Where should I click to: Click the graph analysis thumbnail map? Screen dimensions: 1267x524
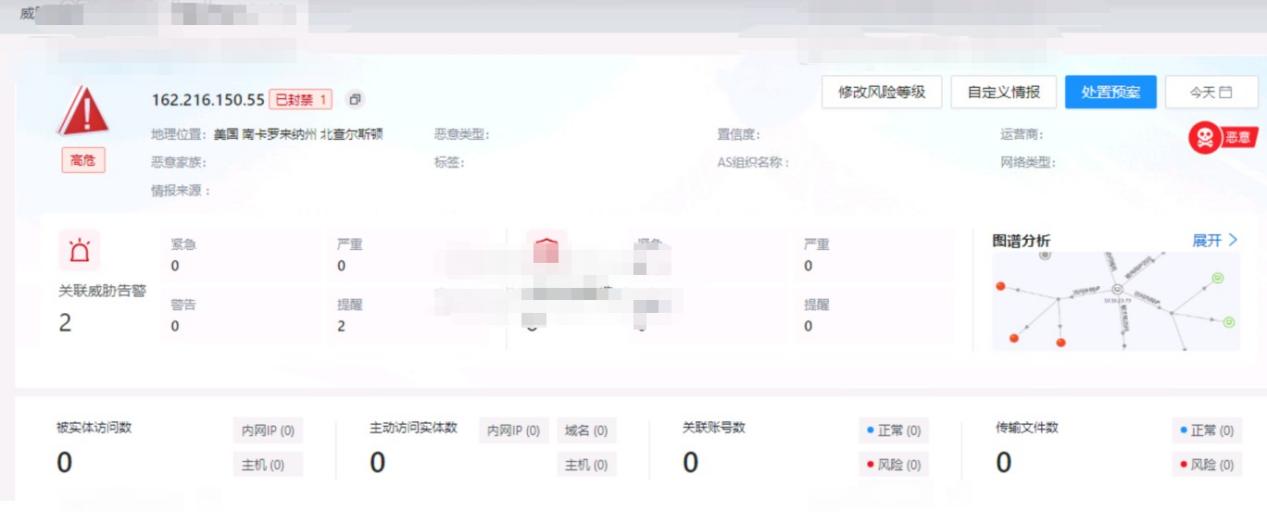[x=1116, y=301]
